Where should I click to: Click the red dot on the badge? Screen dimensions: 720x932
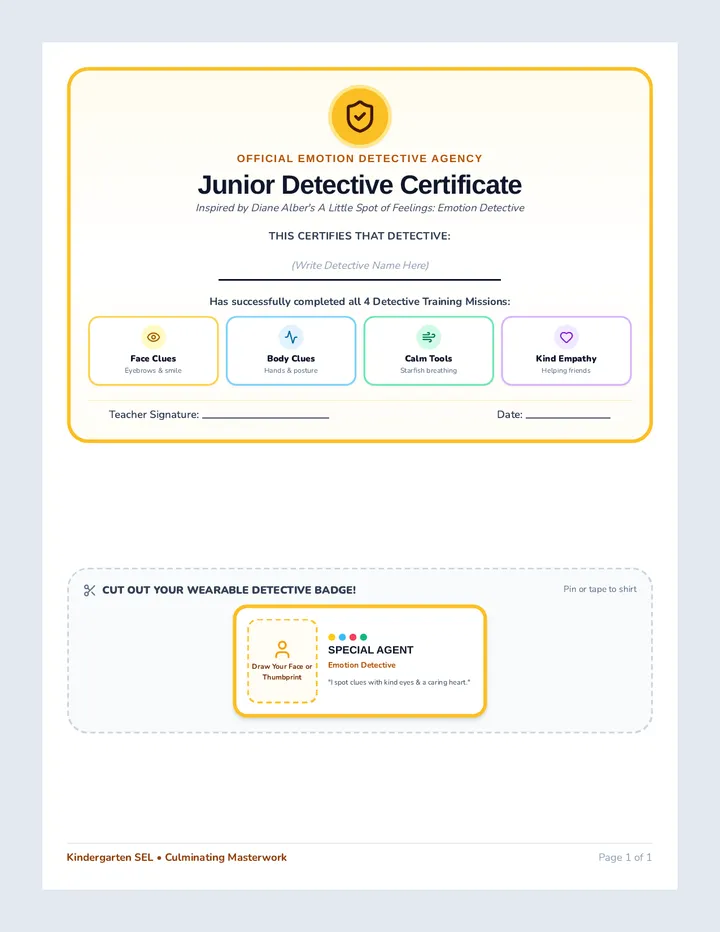(x=353, y=637)
